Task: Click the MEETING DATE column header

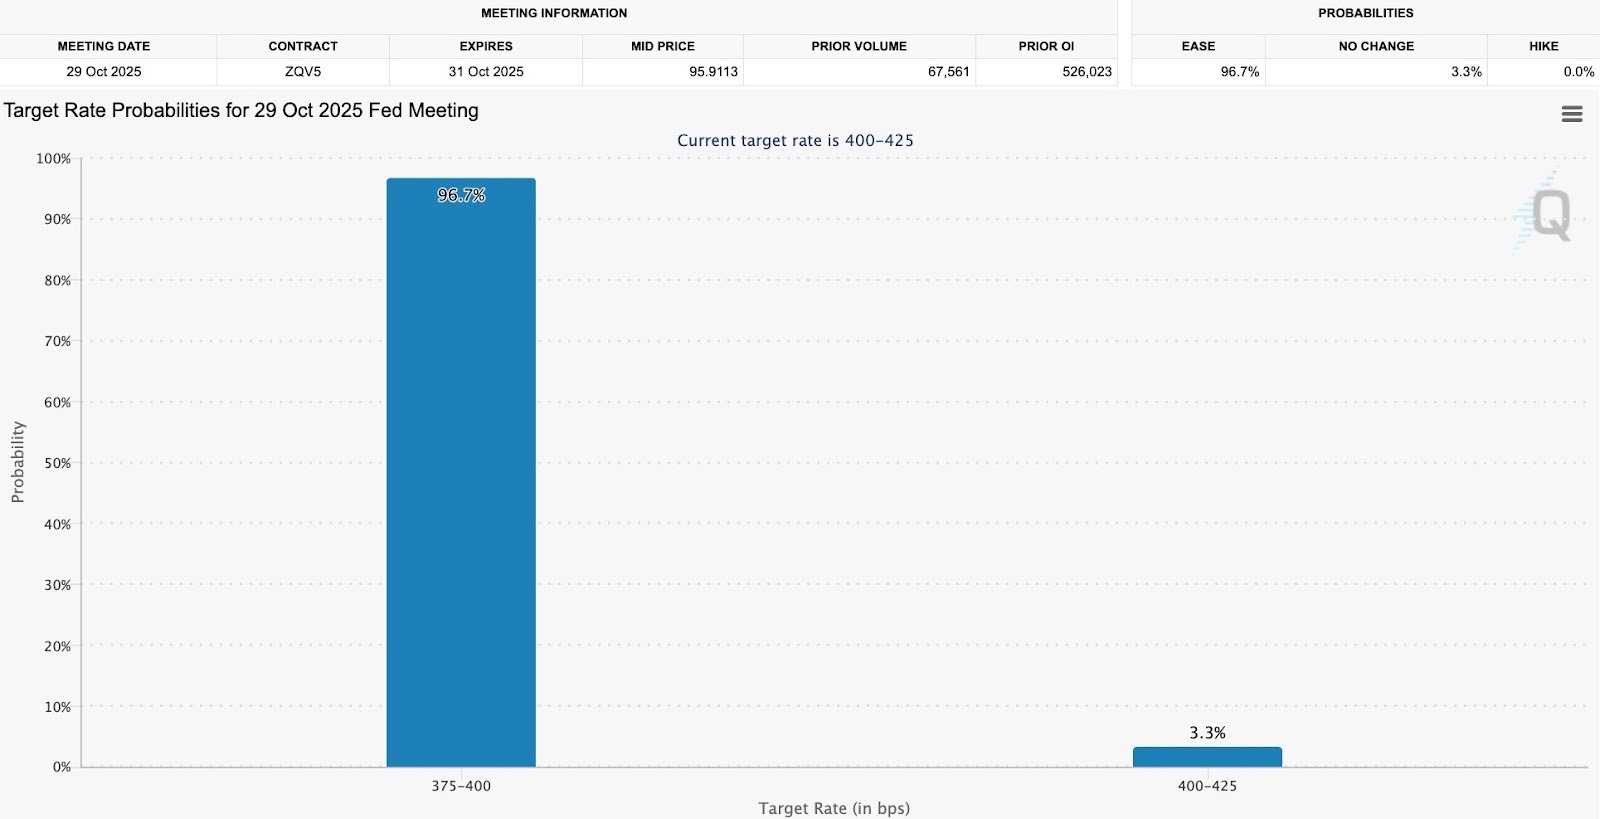Action: (x=104, y=46)
